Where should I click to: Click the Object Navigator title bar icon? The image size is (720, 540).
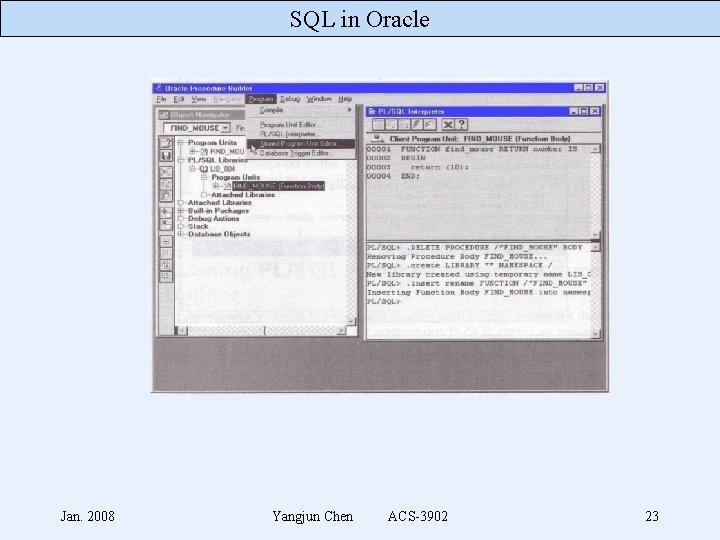pyautogui.click(x=163, y=115)
